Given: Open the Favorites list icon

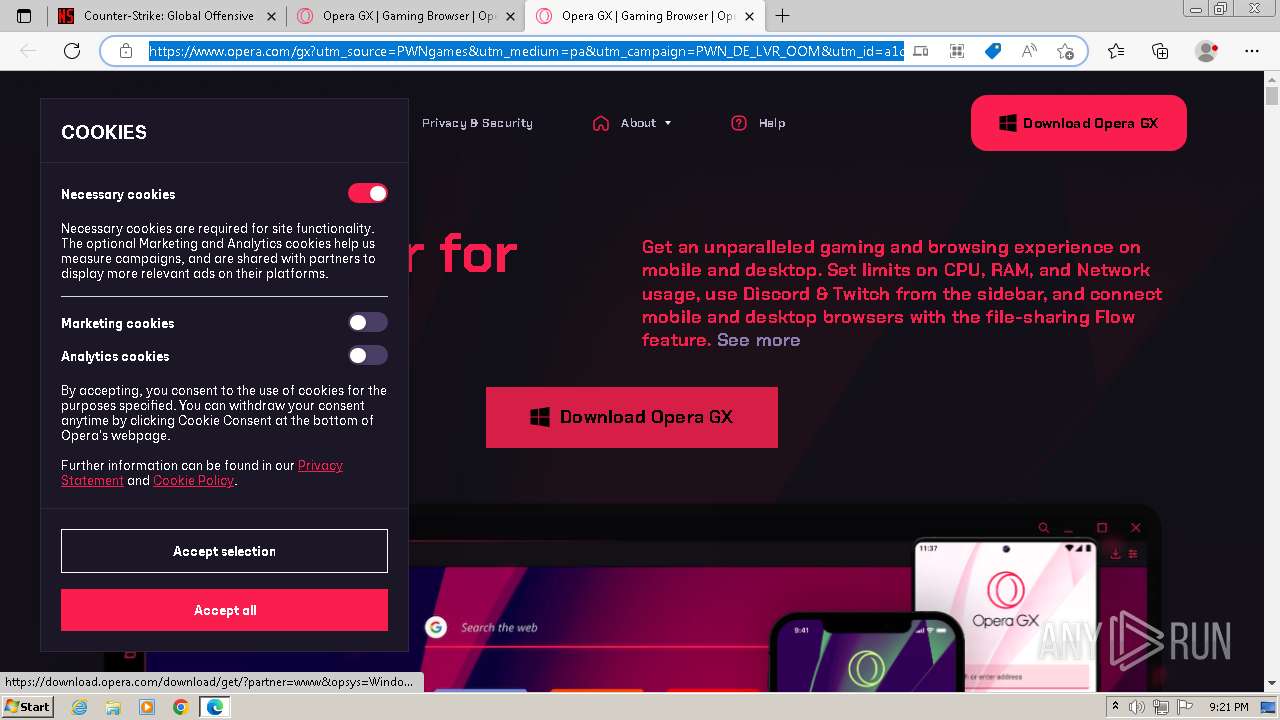Looking at the screenshot, I should coord(1116,51).
